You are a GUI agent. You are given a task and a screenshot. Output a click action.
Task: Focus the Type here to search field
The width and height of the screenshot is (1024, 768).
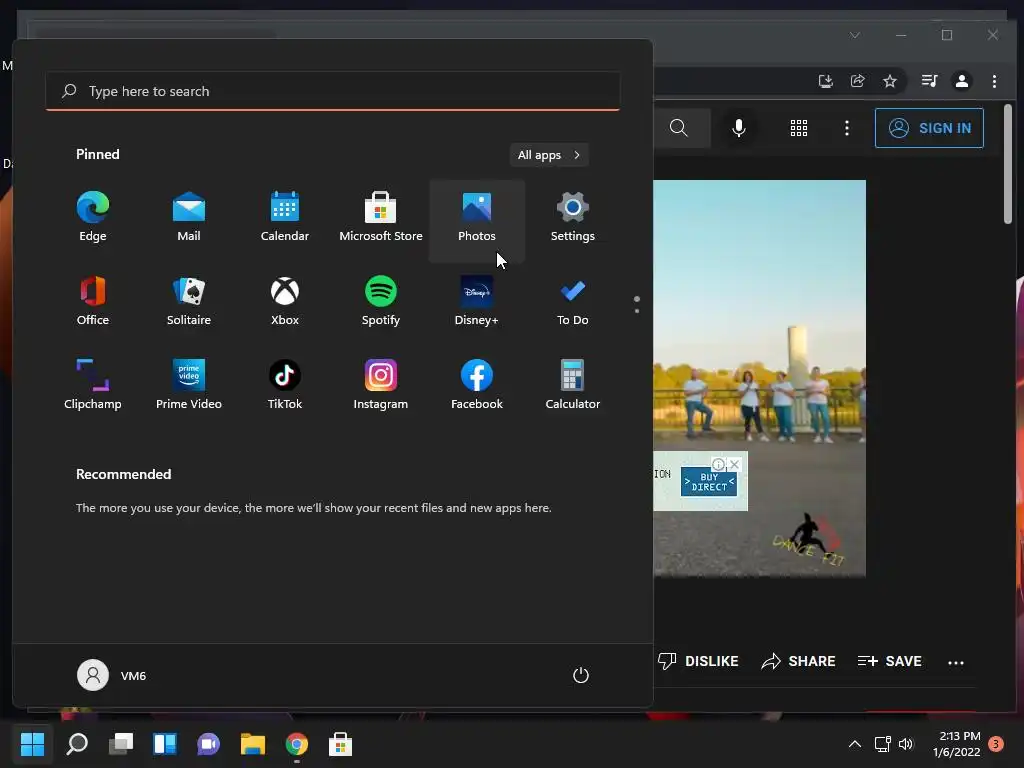(333, 91)
